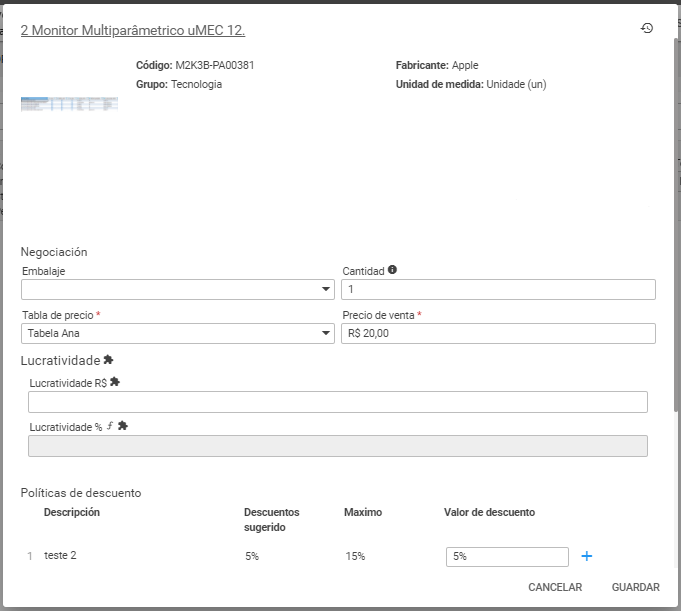
Task: Click the Grupo value Tecnologia
Action: click(x=196, y=84)
